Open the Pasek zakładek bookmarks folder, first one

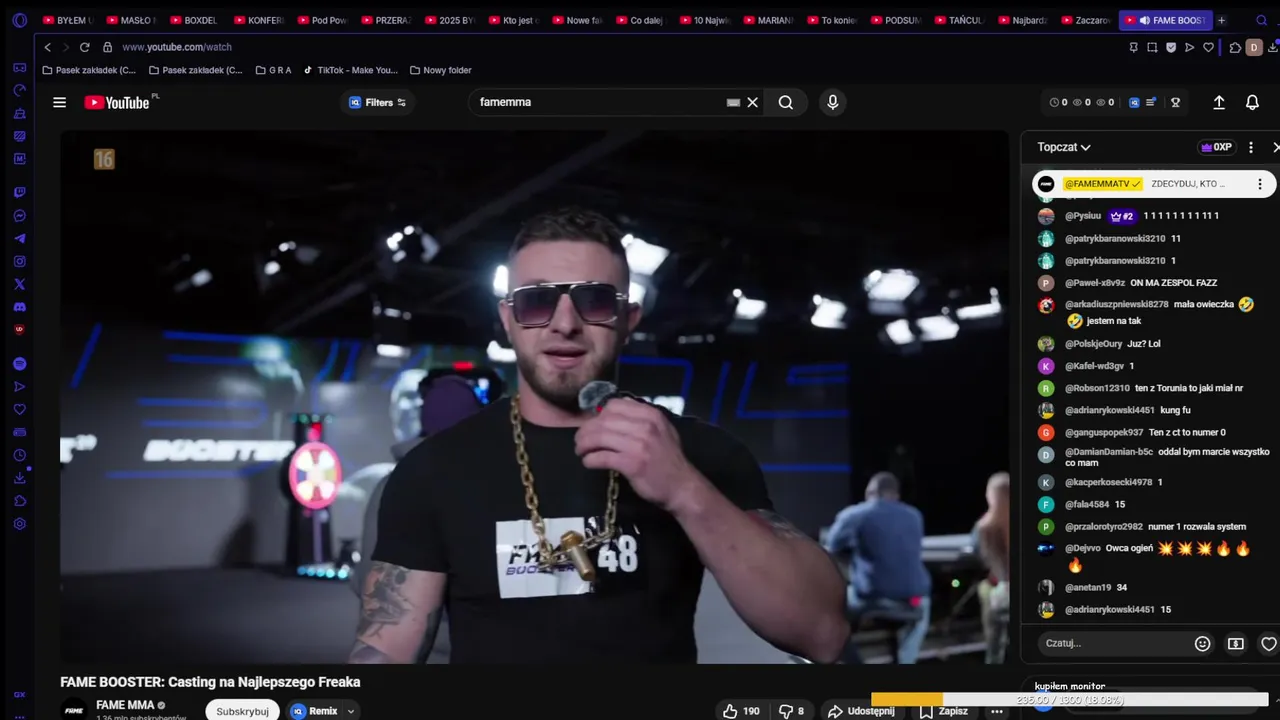(x=89, y=70)
